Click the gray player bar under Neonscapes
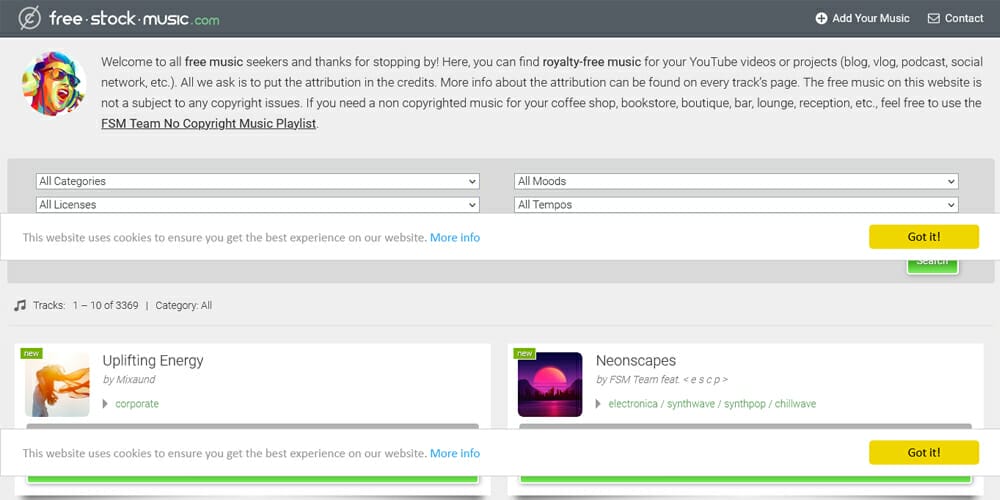This screenshot has width=1000, height=500. tap(746, 427)
